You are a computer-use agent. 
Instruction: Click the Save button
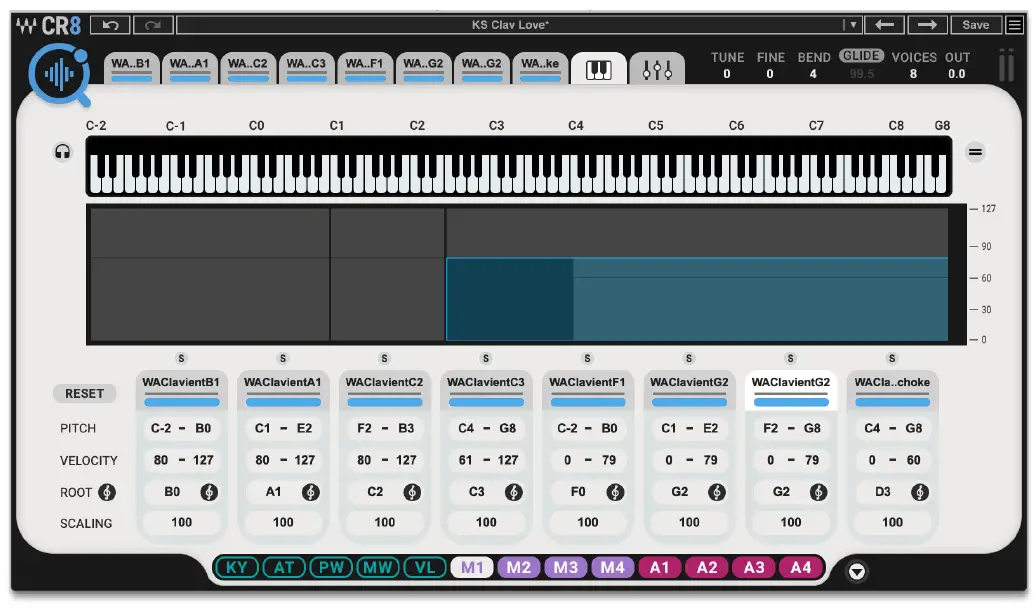pyautogui.click(x=977, y=24)
